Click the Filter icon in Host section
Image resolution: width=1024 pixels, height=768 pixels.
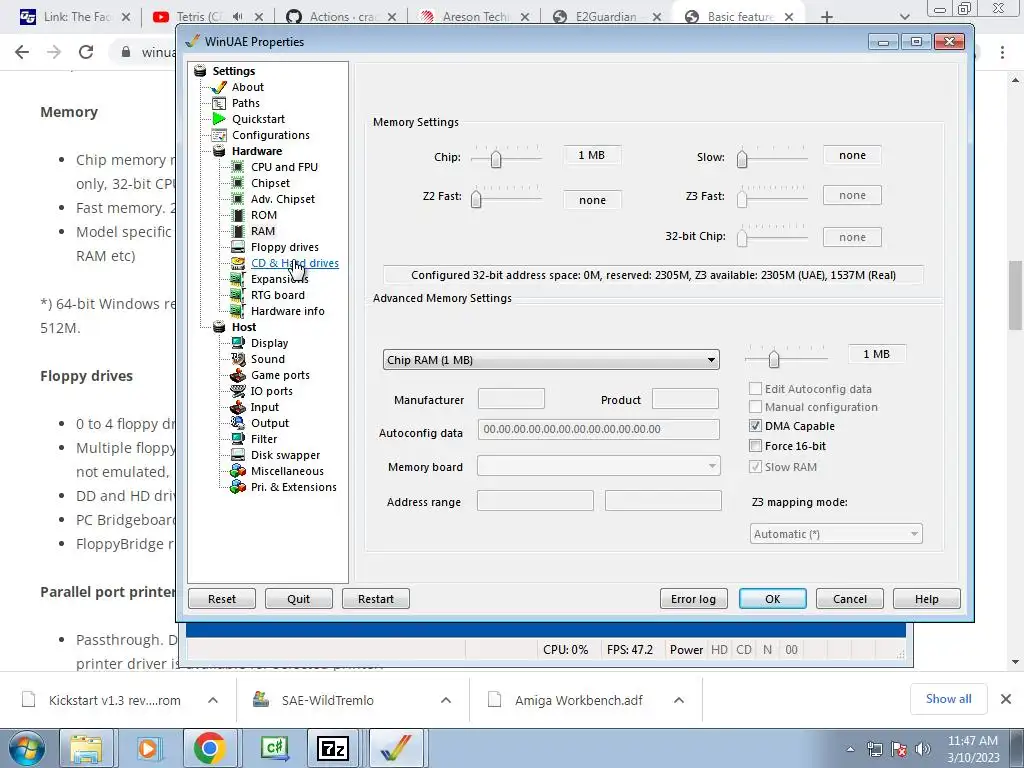point(238,439)
